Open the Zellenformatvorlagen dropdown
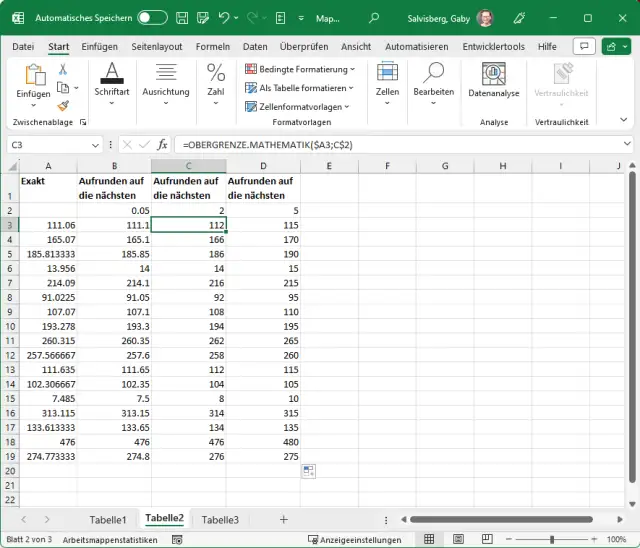 coord(297,106)
